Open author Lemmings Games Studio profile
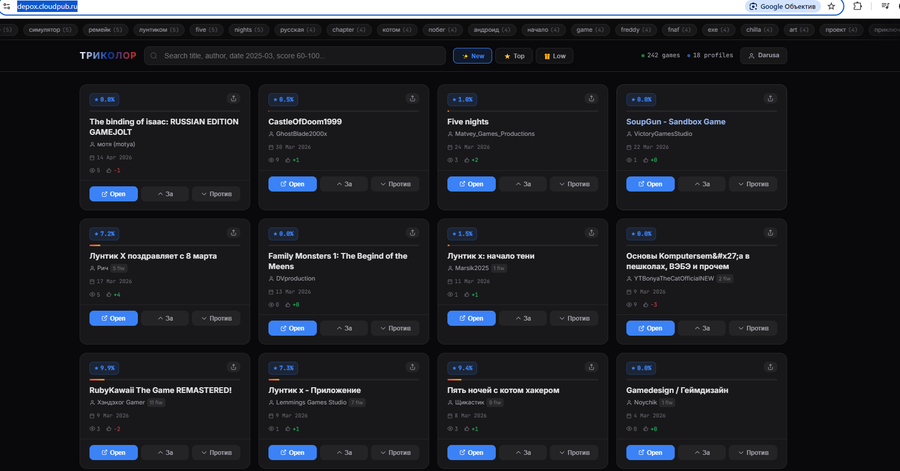The width and height of the screenshot is (900, 471). click(311, 402)
